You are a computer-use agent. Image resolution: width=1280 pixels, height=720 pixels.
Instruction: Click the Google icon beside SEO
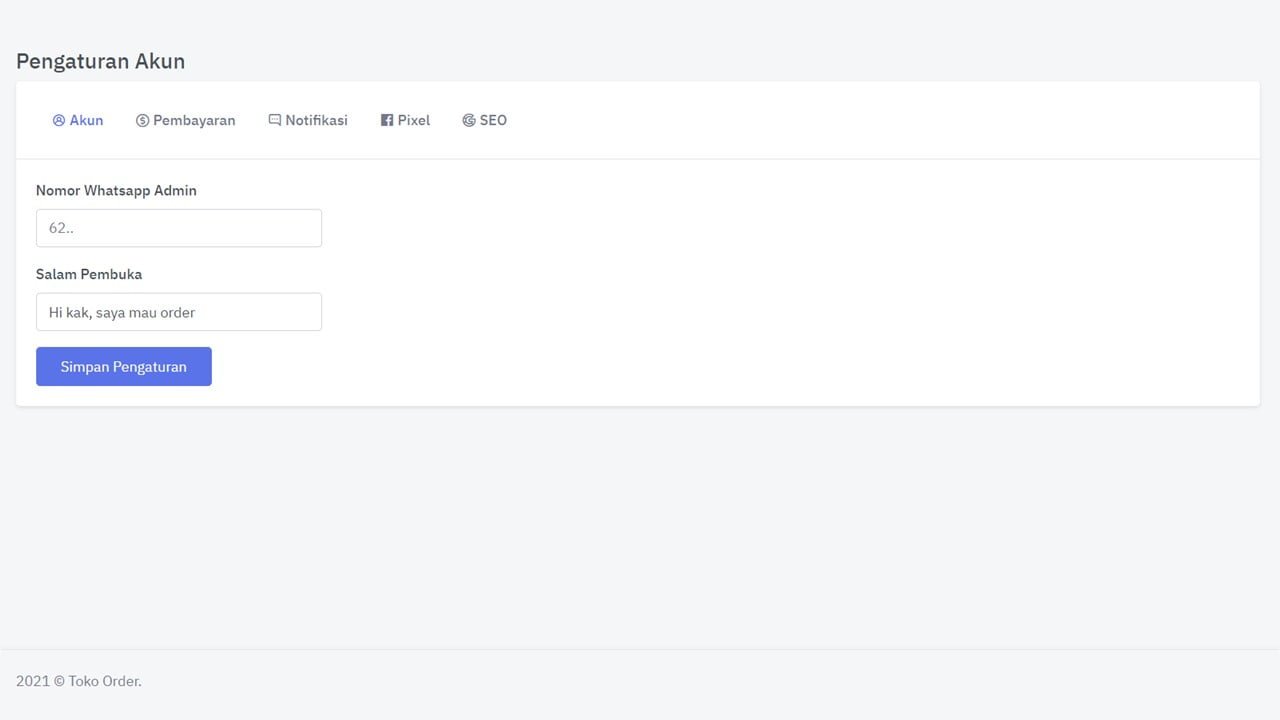(469, 120)
